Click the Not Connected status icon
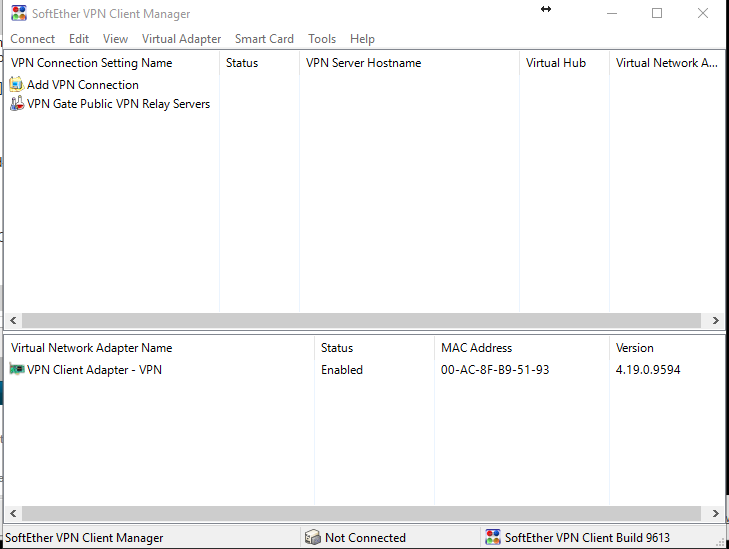729x549 pixels. point(313,537)
